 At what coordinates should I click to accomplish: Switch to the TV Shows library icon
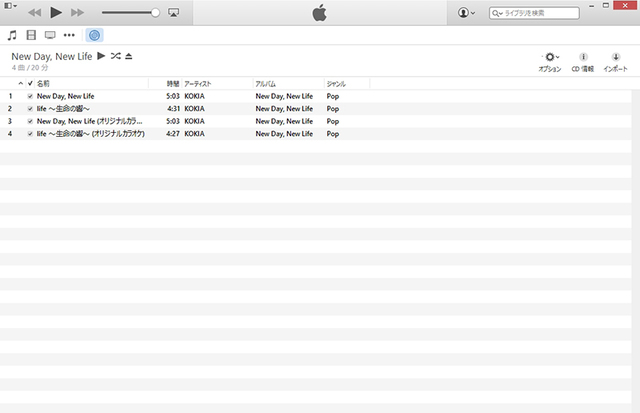pyautogui.click(x=50, y=35)
